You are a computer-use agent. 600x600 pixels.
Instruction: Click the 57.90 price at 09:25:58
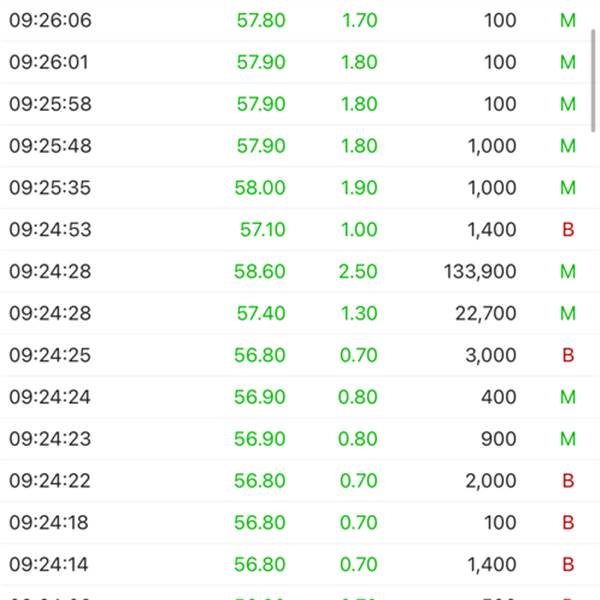click(261, 104)
